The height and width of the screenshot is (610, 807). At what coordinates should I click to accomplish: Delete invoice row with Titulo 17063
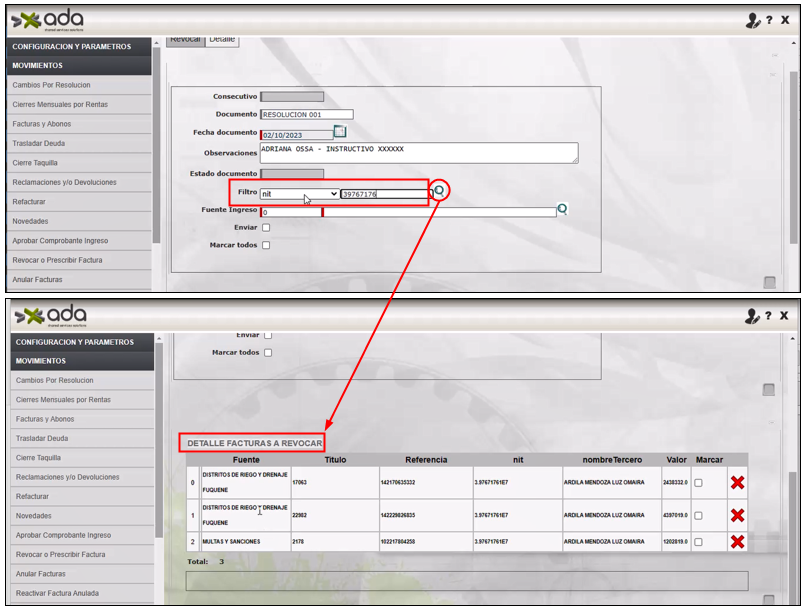click(737, 483)
